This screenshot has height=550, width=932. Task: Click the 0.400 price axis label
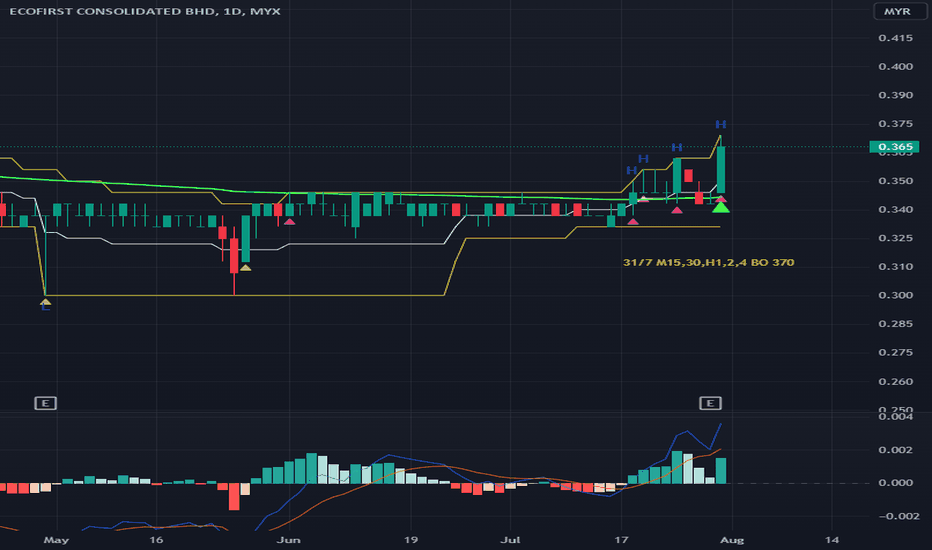pyautogui.click(x=895, y=67)
